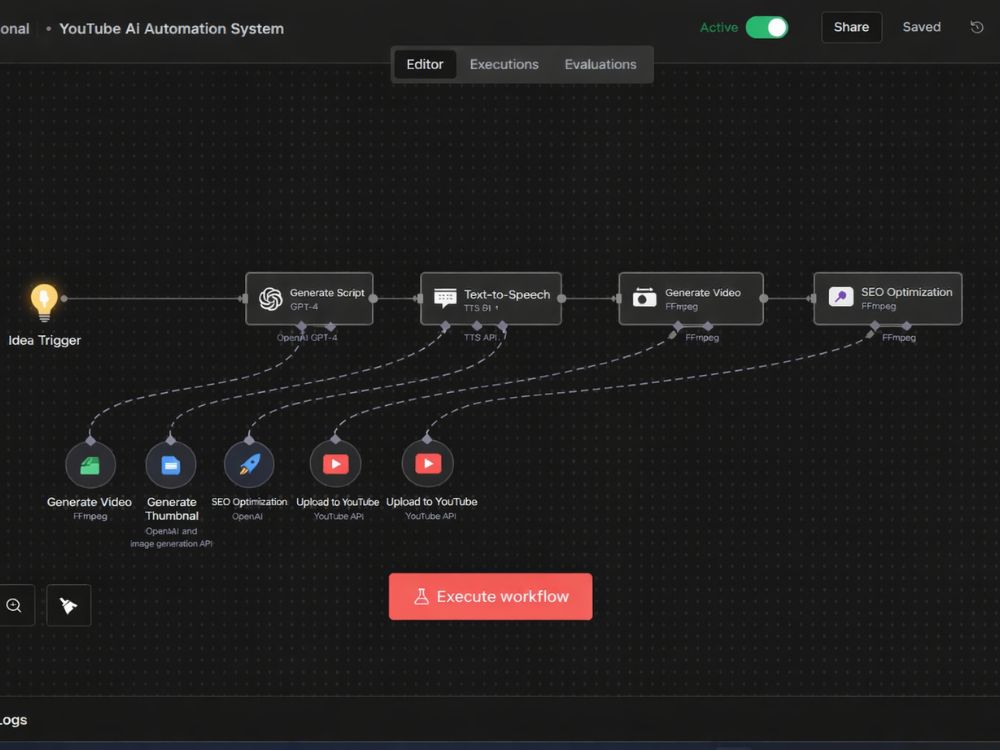Click the speech bubble icon in Text-to-Speech node
Screen dimensions: 1000x750
click(445, 298)
